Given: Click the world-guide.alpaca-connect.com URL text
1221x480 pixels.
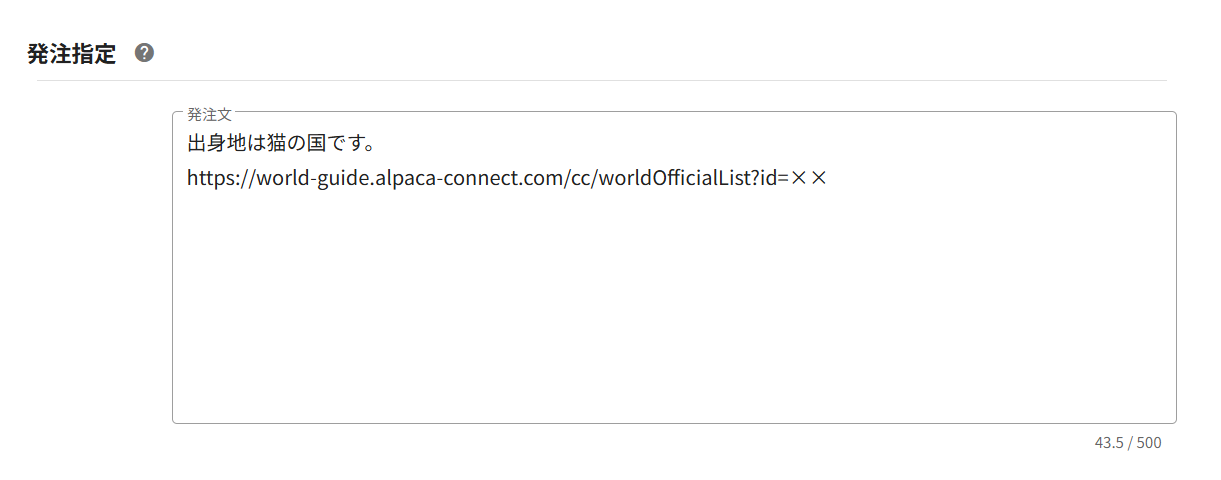Looking at the screenshot, I should point(508,179).
